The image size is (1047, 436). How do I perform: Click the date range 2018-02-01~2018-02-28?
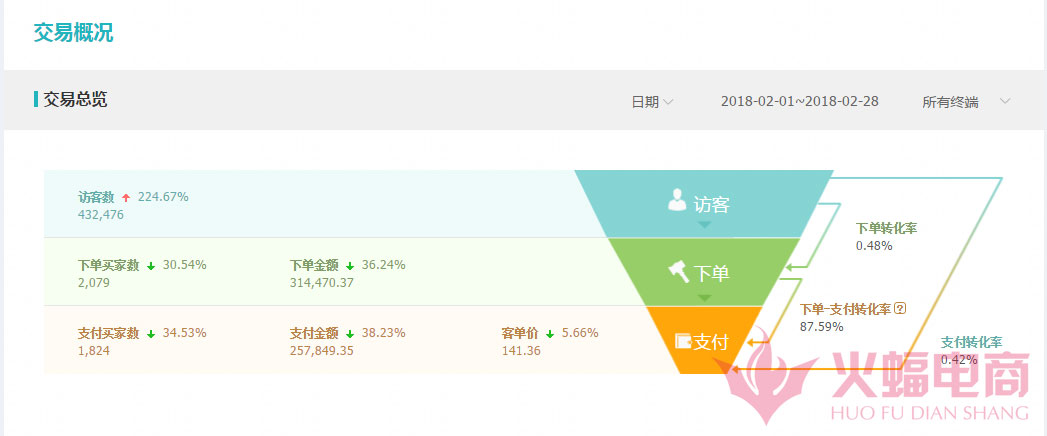pyautogui.click(x=799, y=102)
